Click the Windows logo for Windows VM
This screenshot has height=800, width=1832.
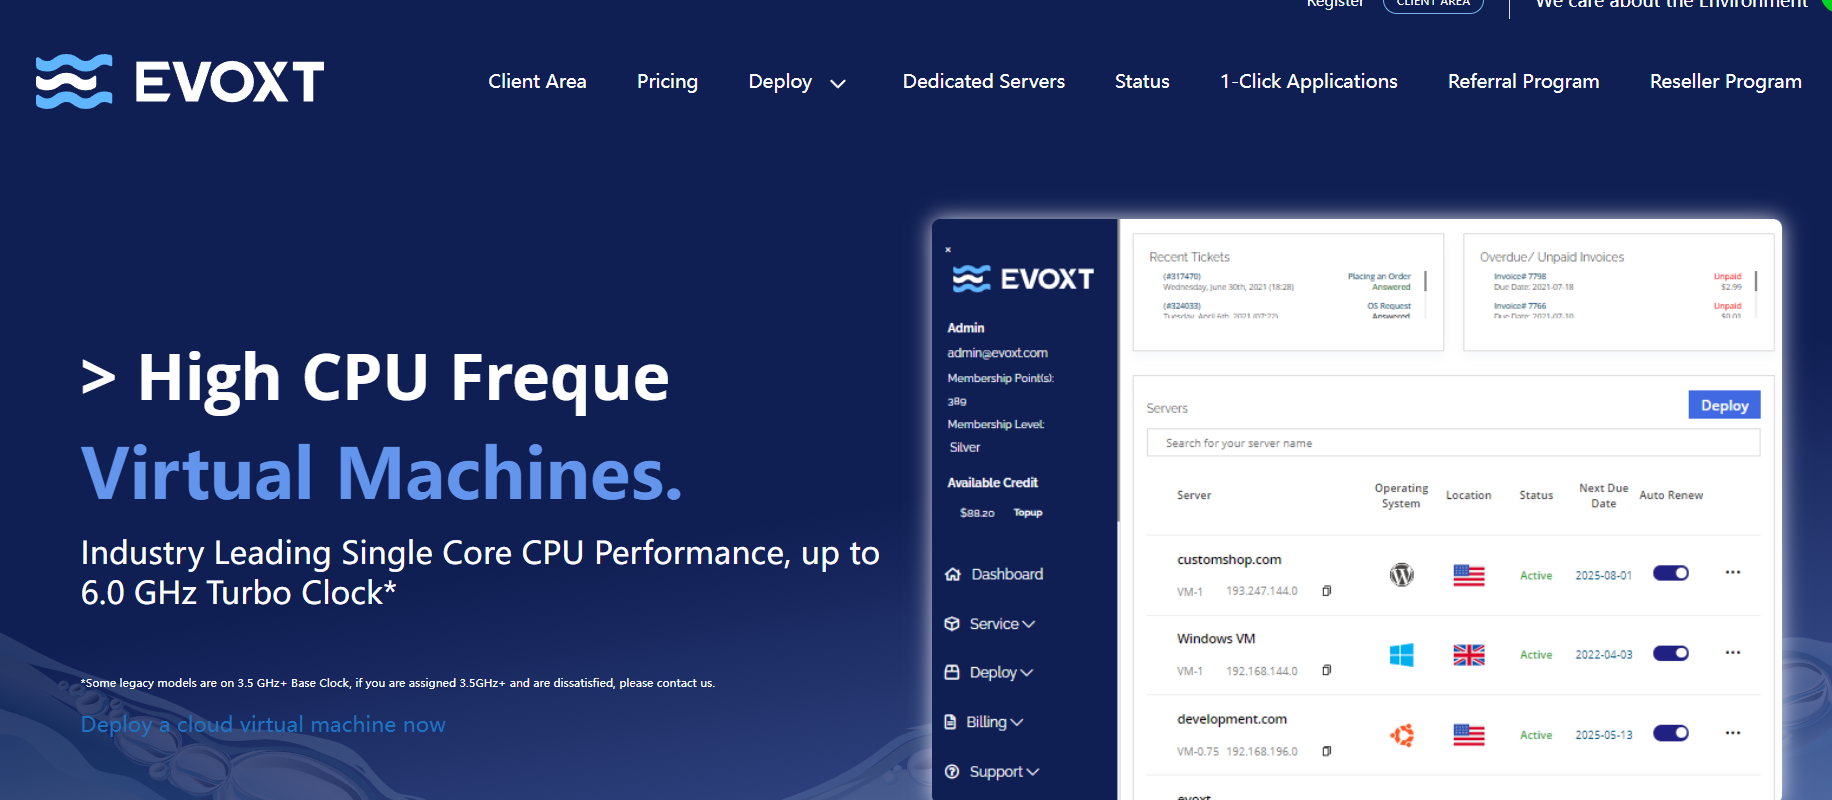(x=1402, y=655)
